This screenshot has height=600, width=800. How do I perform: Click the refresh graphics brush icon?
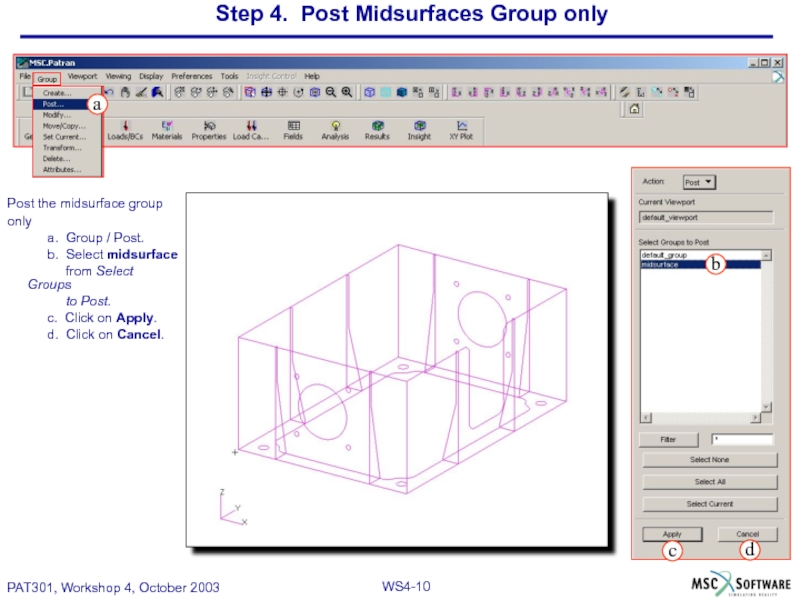coord(157,92)
